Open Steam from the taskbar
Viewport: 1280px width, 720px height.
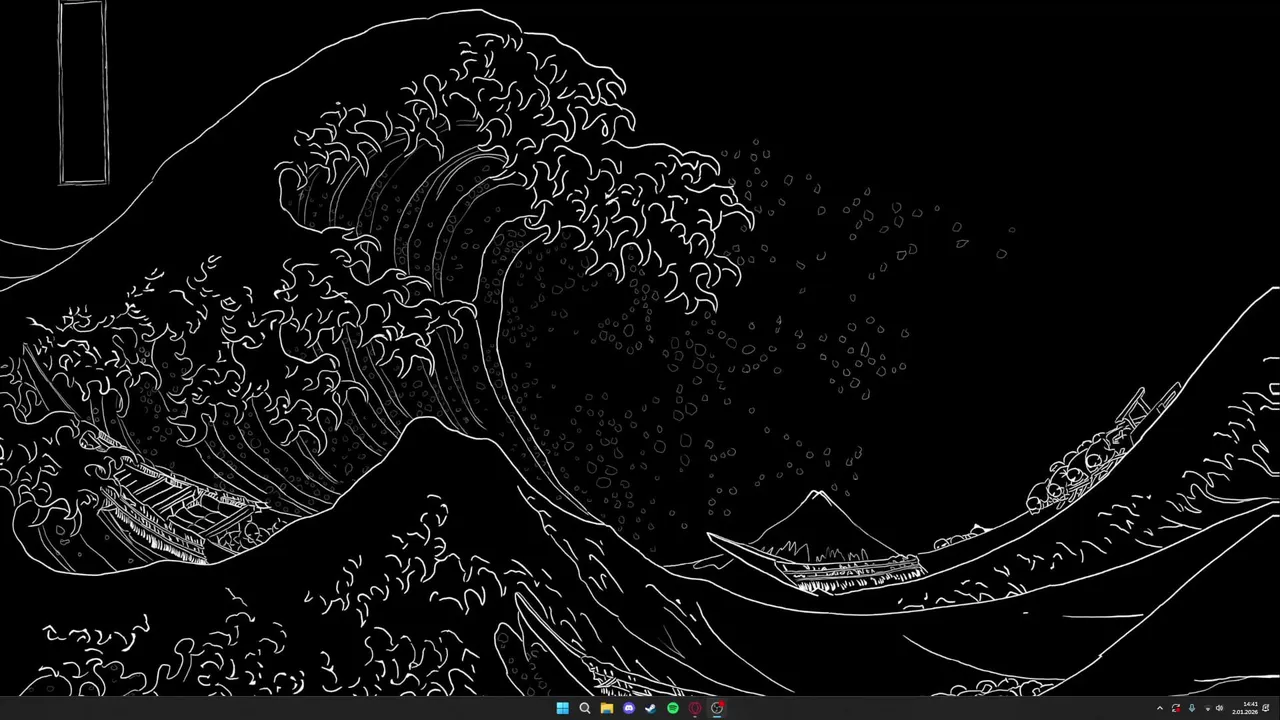click(x=651, y=708)
